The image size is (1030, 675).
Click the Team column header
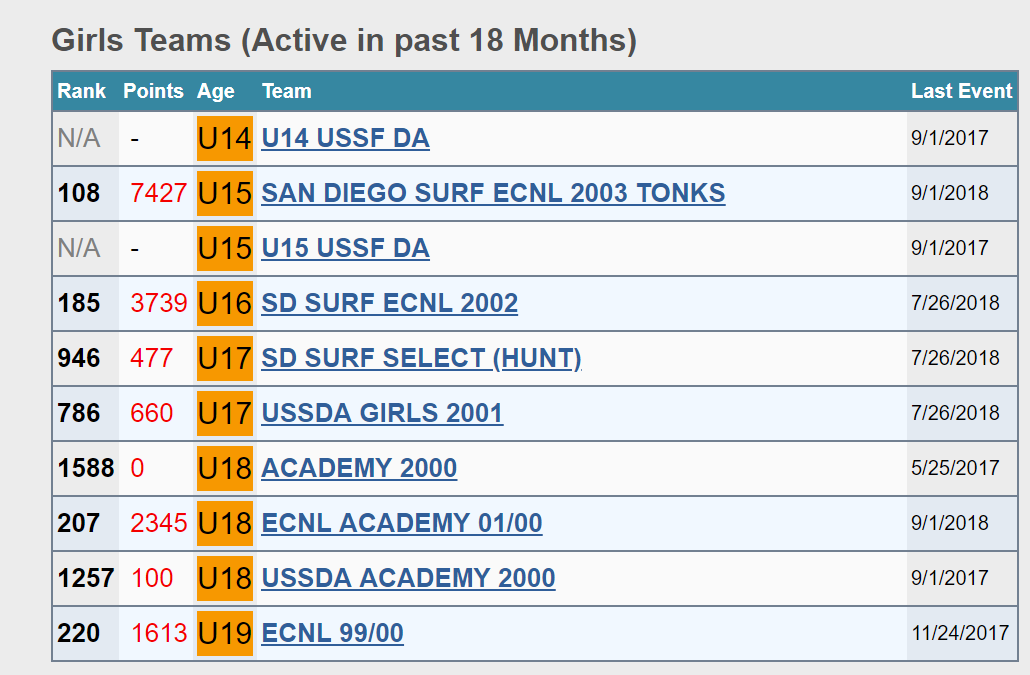click(x=287, y=91)
